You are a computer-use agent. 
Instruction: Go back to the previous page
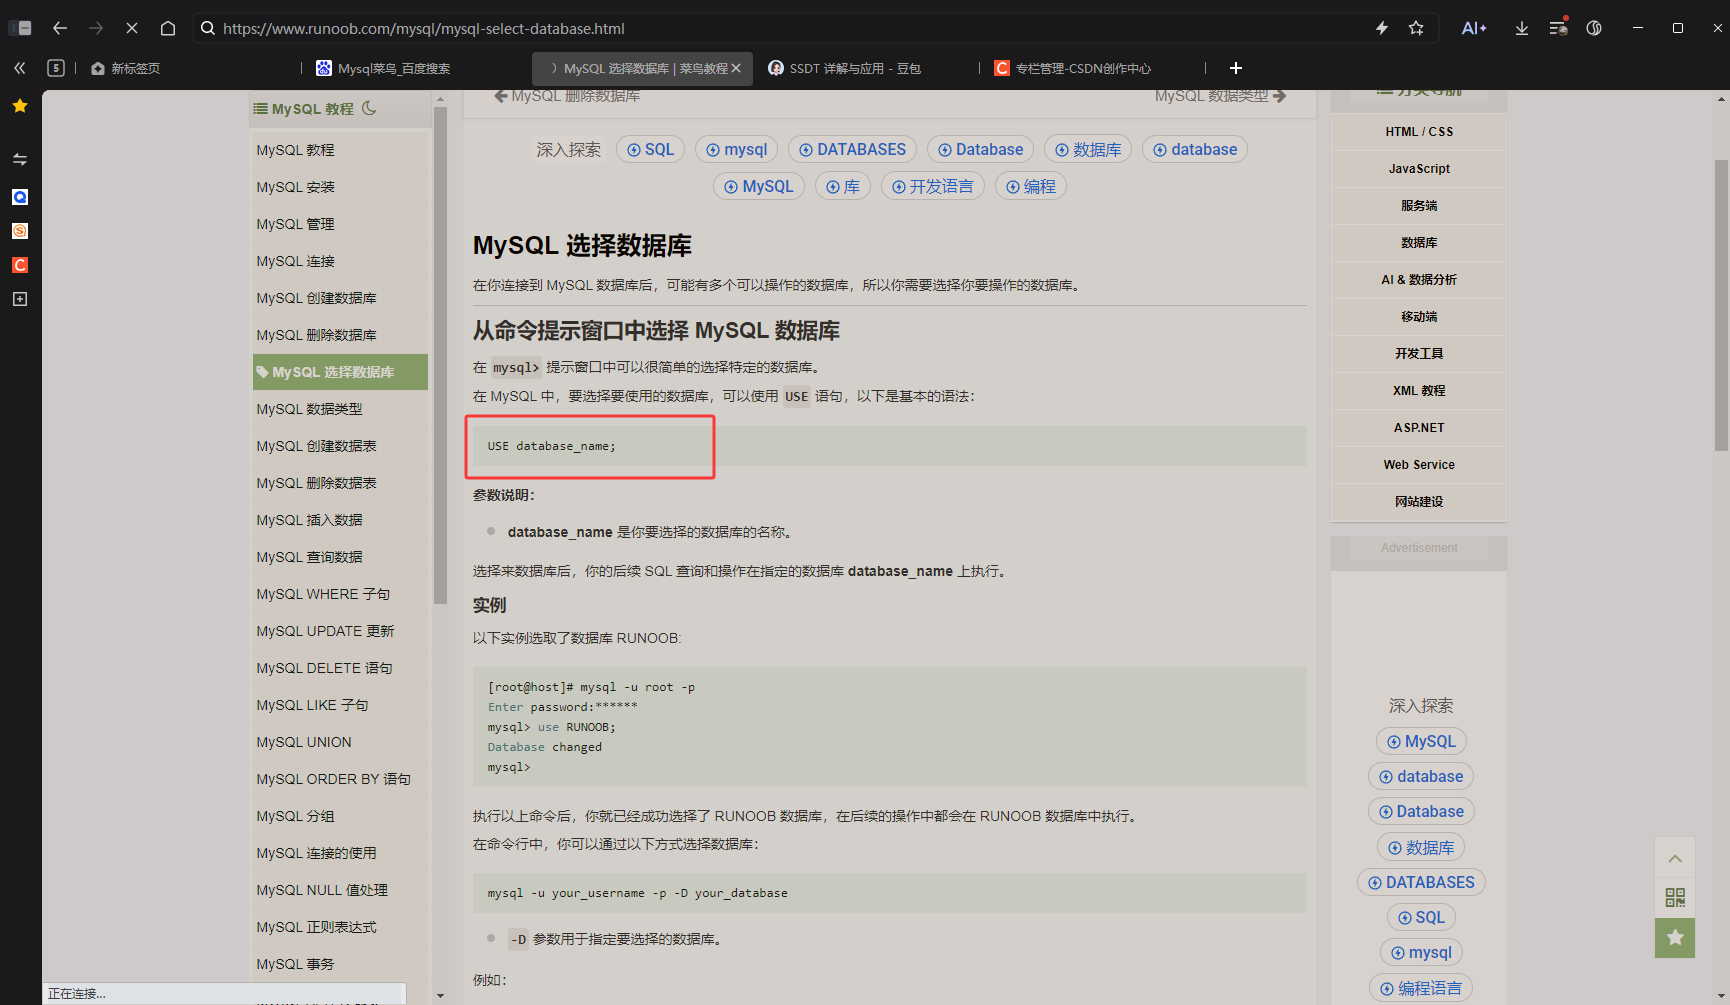pyautogui.click(x=60, y=28)
